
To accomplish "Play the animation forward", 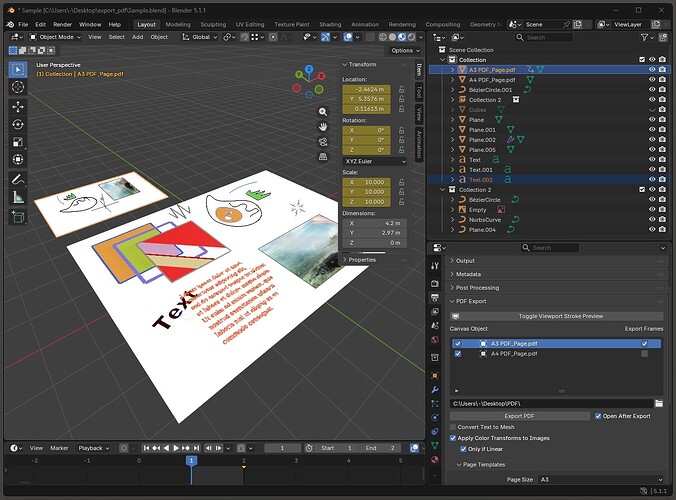I will 176,448.
